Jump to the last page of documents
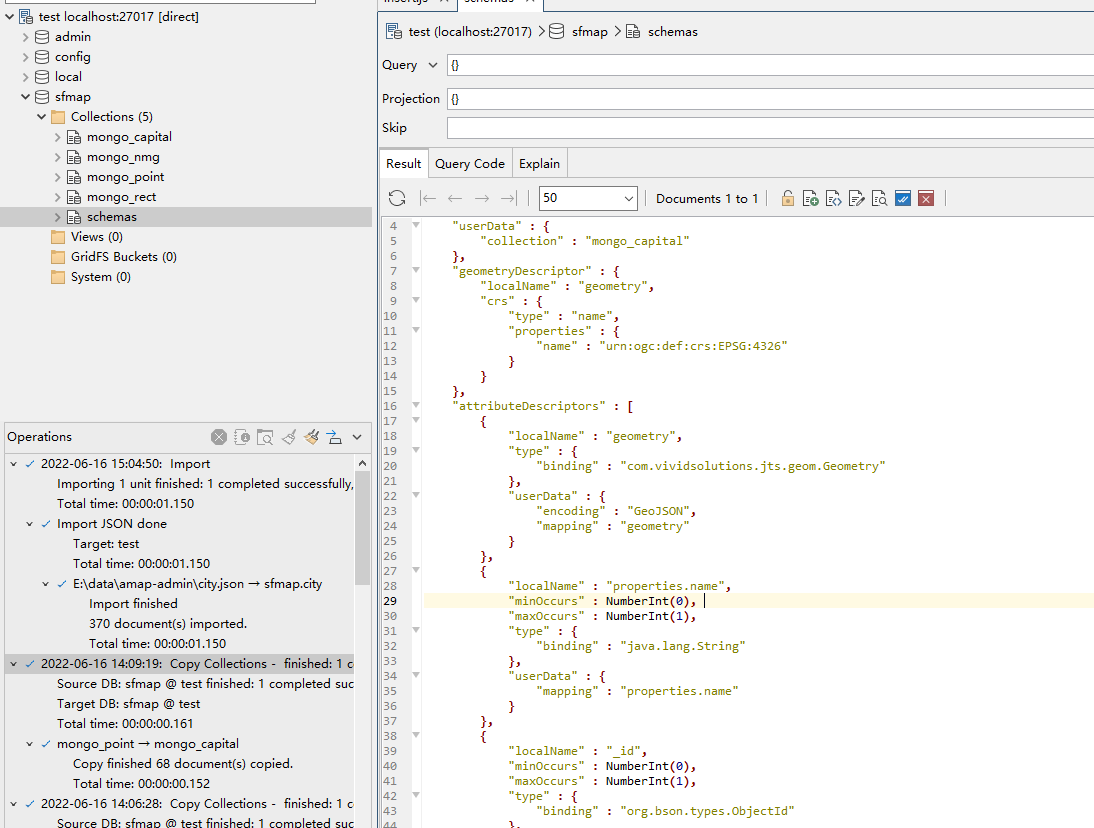 tap(508, 198)
